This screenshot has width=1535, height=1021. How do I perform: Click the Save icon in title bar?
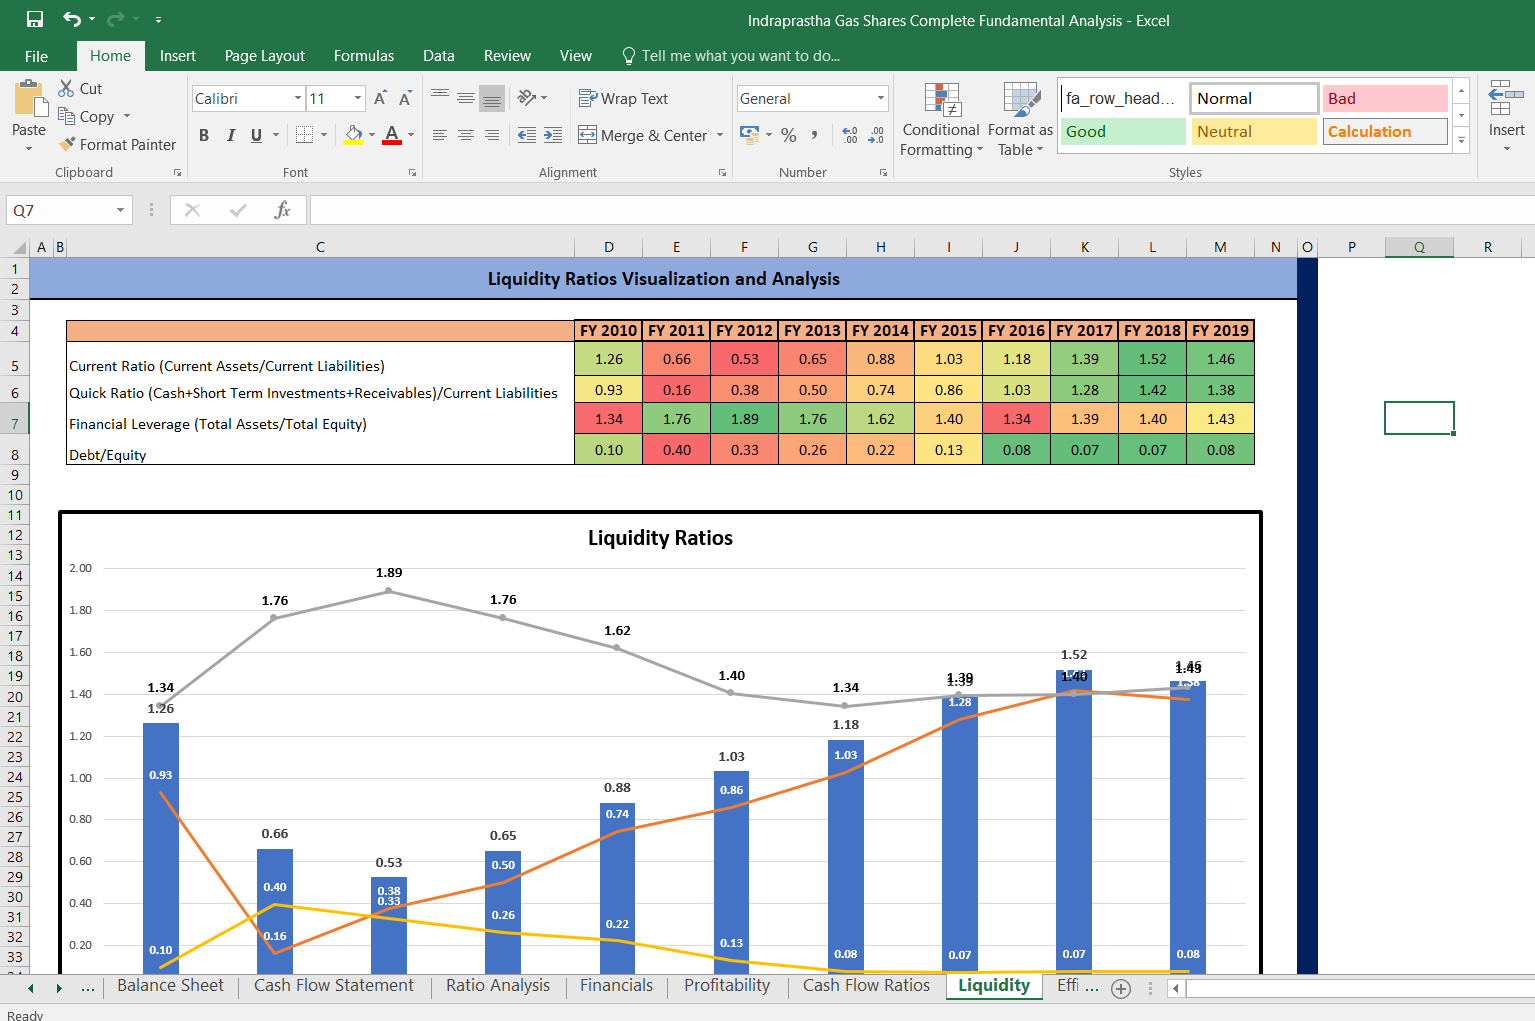35,19
